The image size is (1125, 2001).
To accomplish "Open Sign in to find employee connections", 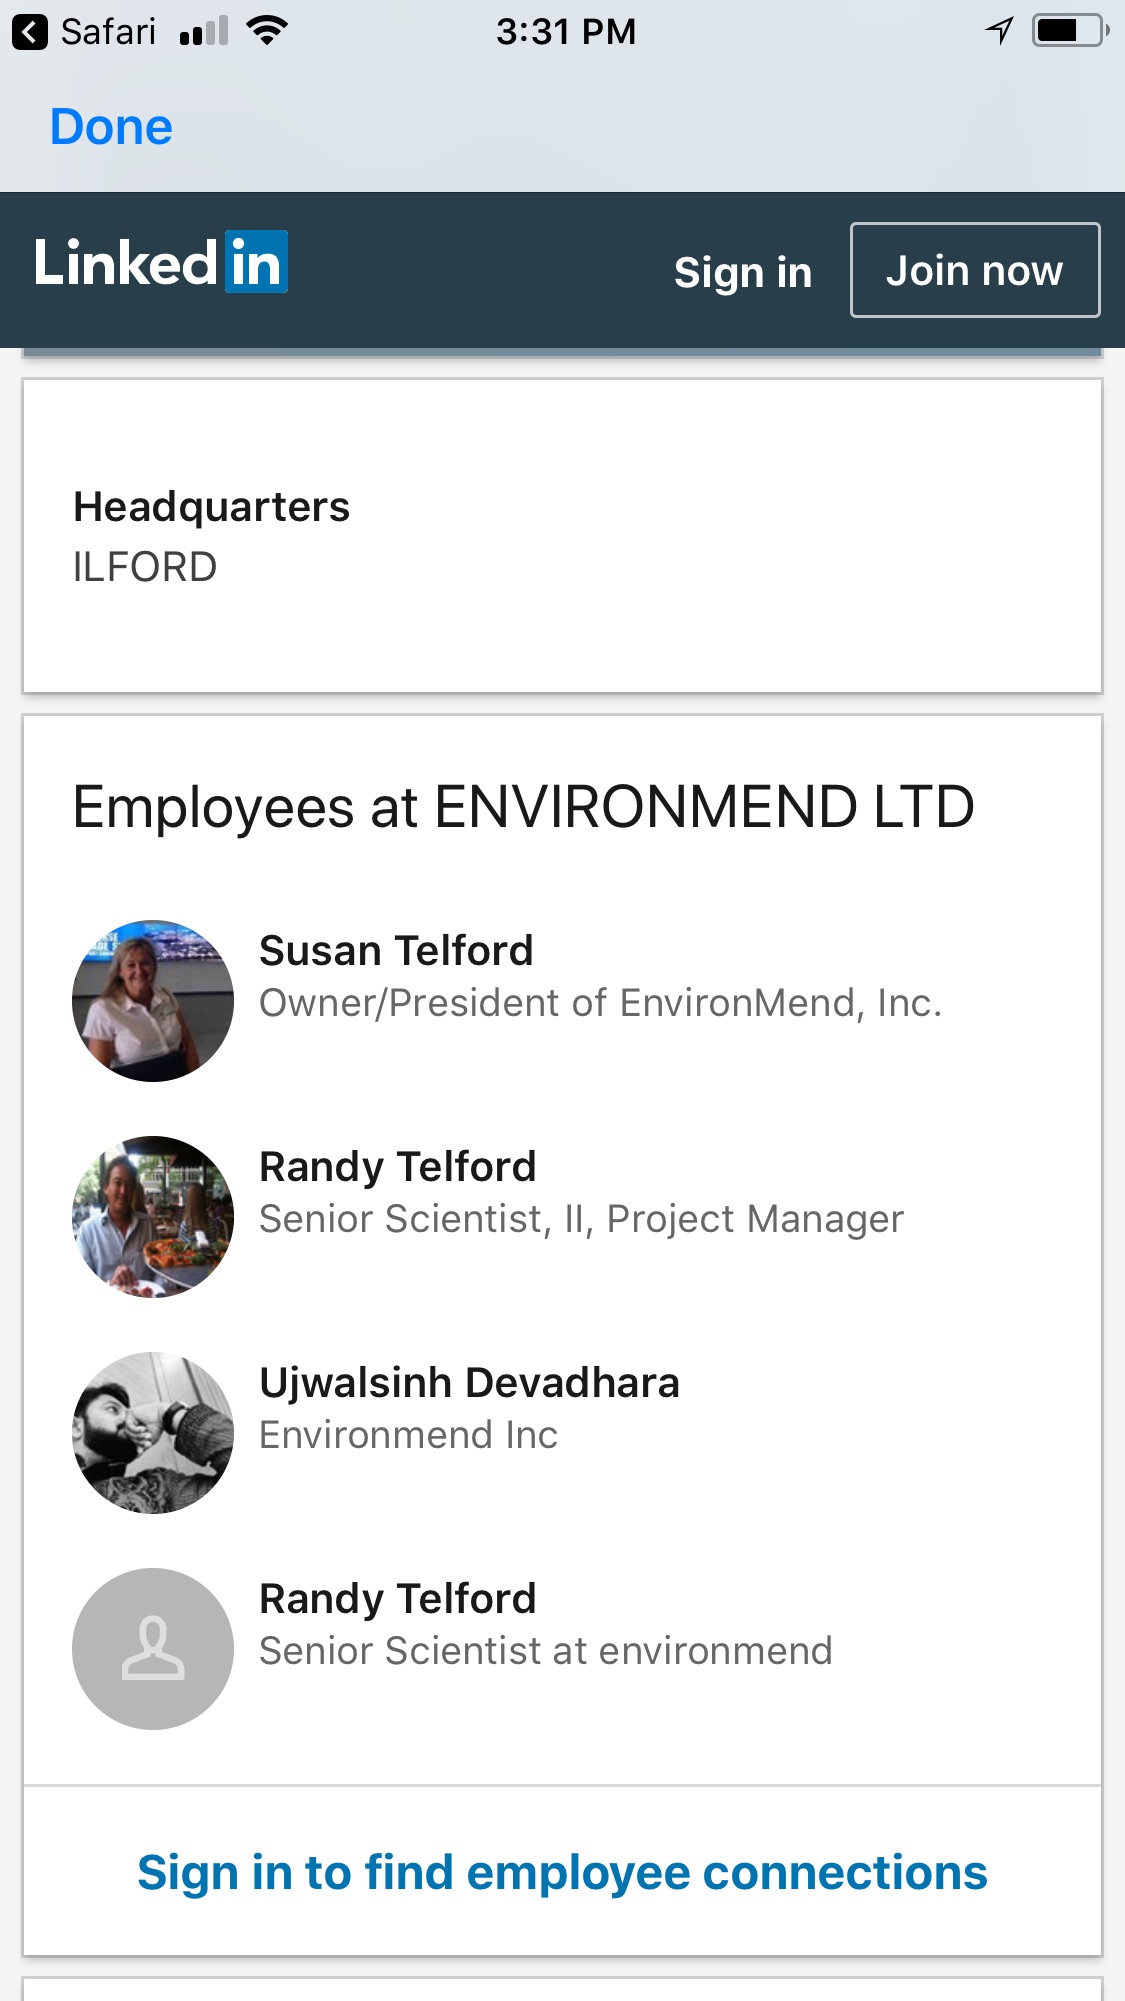I will point(562,1872).
